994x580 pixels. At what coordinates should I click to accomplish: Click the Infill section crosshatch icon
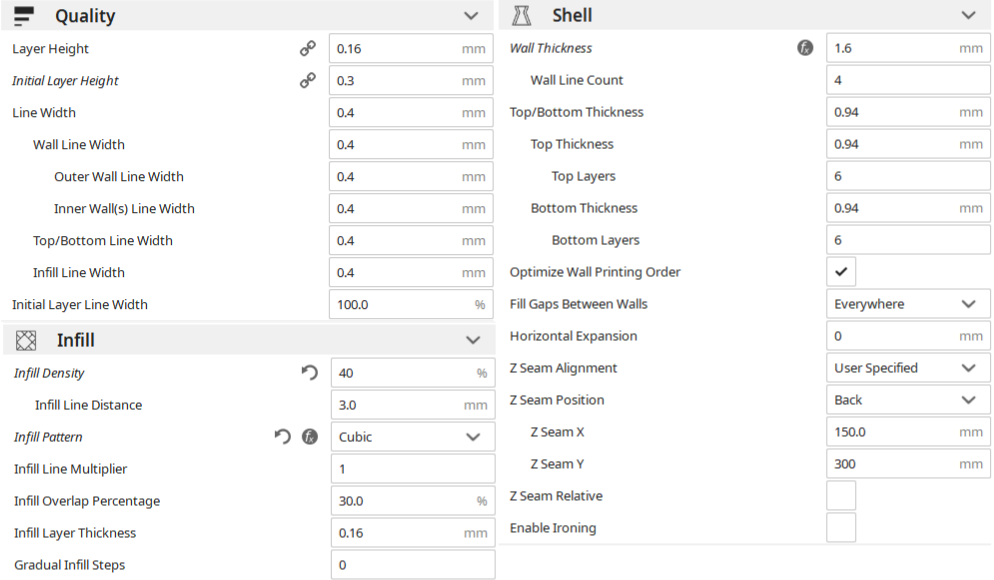click(26, 340)
